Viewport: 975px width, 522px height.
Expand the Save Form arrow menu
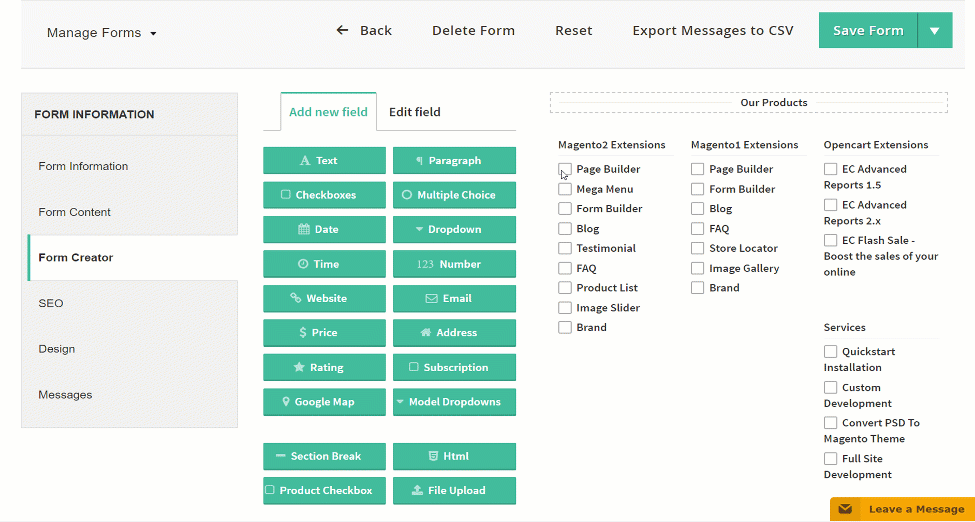tap(935, 30)
